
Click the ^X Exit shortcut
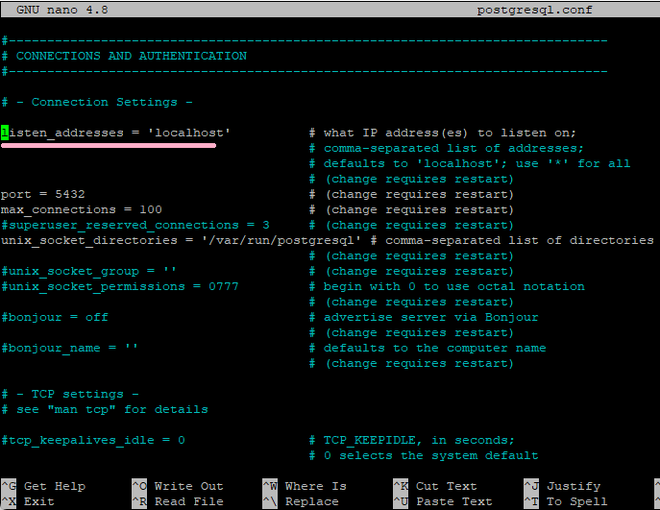point(28,502)
